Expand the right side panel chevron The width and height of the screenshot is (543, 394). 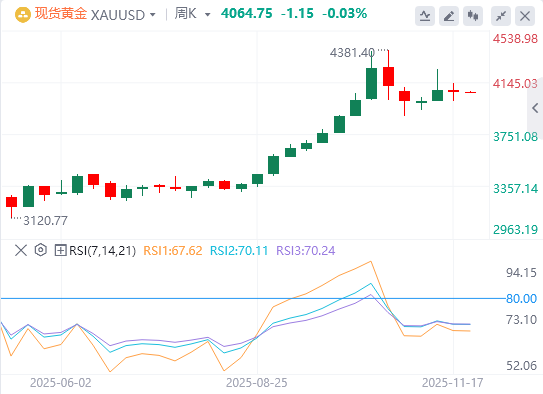pyautogui.click(x=535, y=108)
